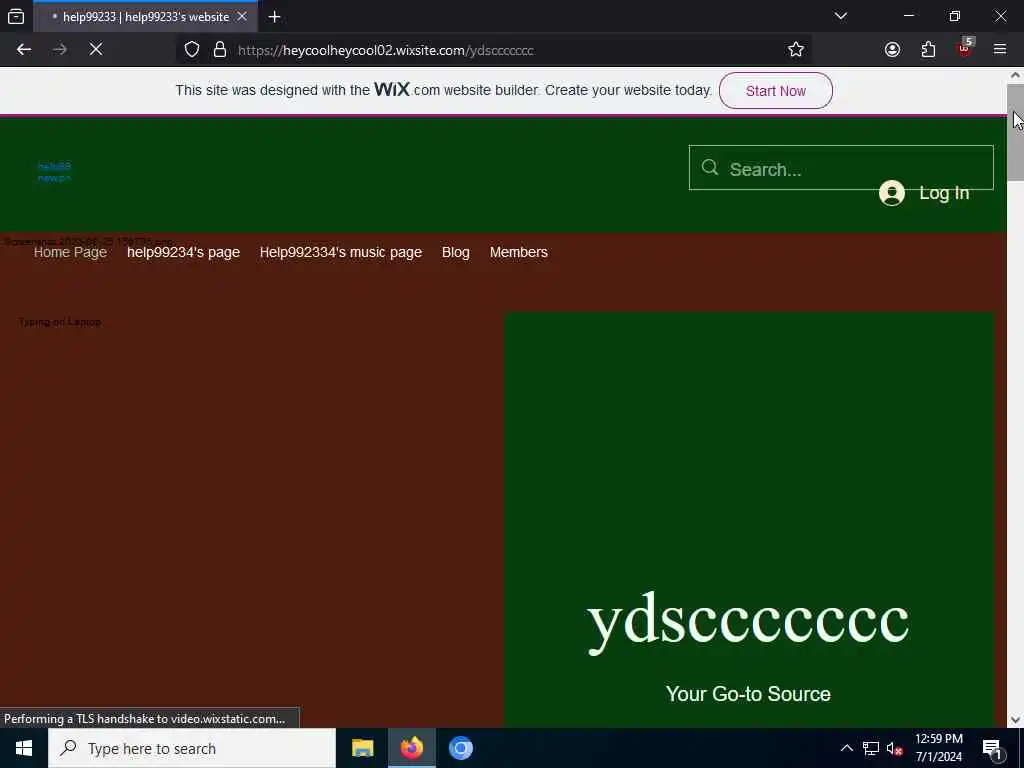1024x768 pixels.
Task: Open the Blog menu item
Action: coord(455,252)
